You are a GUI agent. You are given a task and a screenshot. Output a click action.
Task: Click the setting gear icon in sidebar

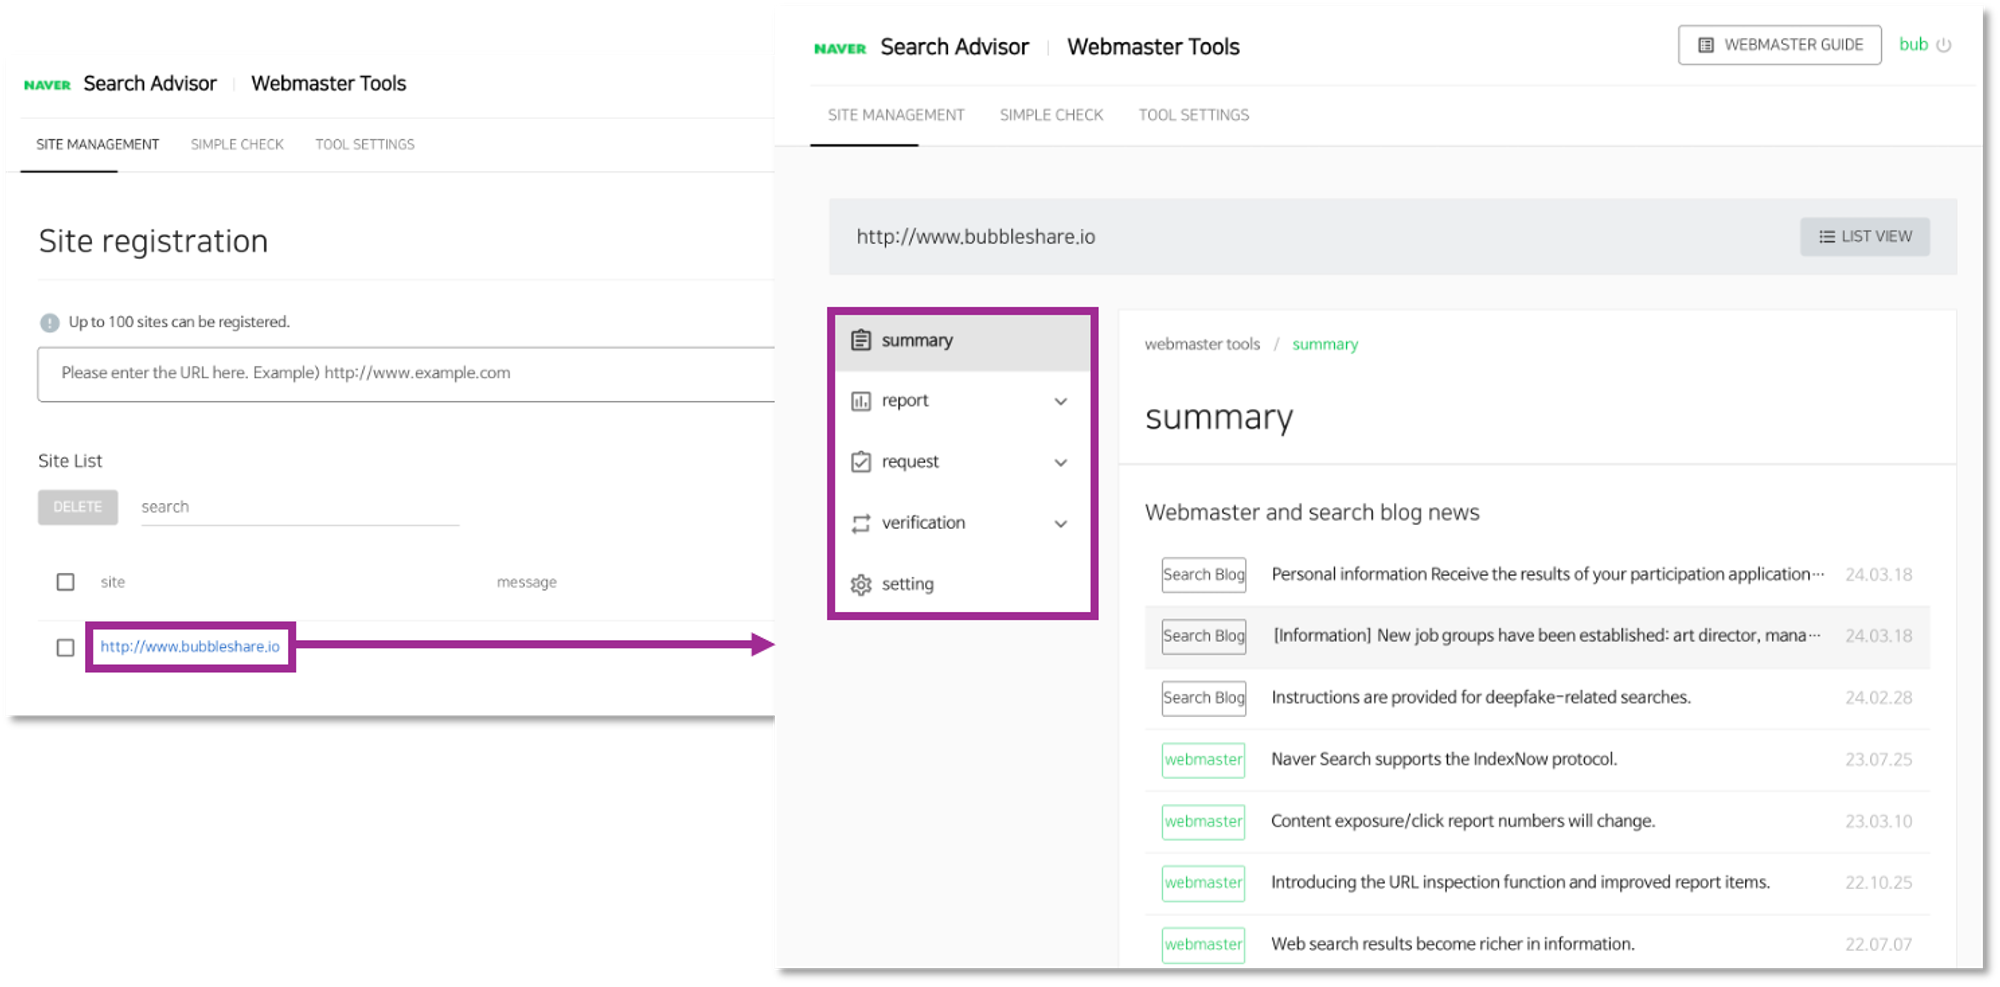coord(860,584)
